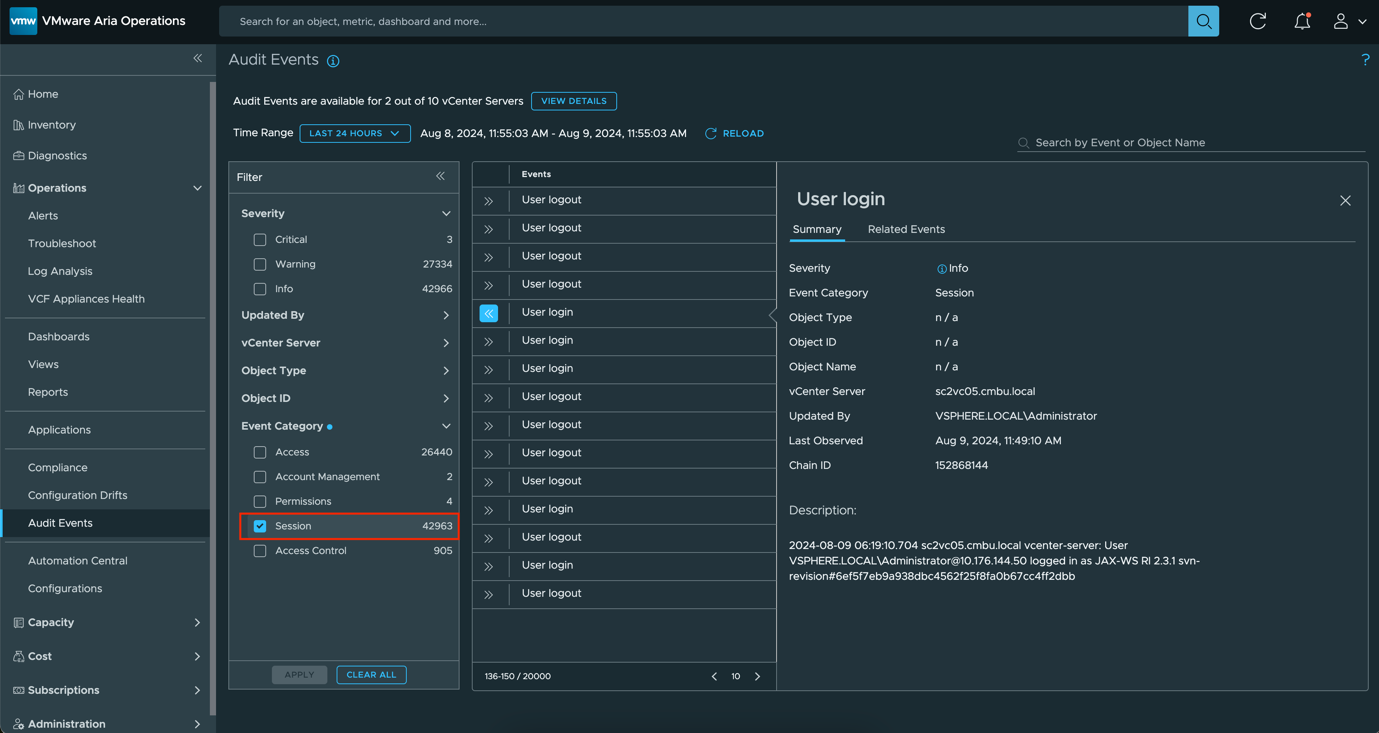The width and height of the screenshot is (1379, 733).
Task: Open VCF Appliances Health page
Action: point(86,299)
